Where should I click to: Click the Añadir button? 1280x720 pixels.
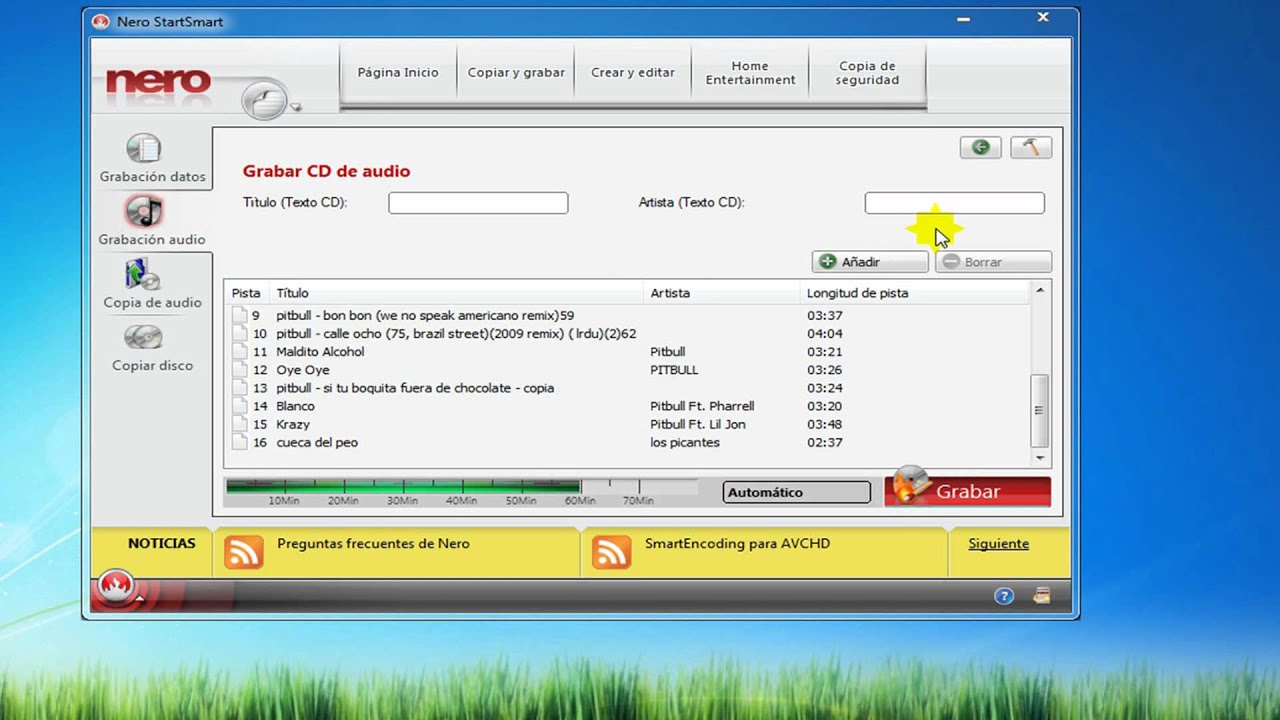[x=870, y=262]
